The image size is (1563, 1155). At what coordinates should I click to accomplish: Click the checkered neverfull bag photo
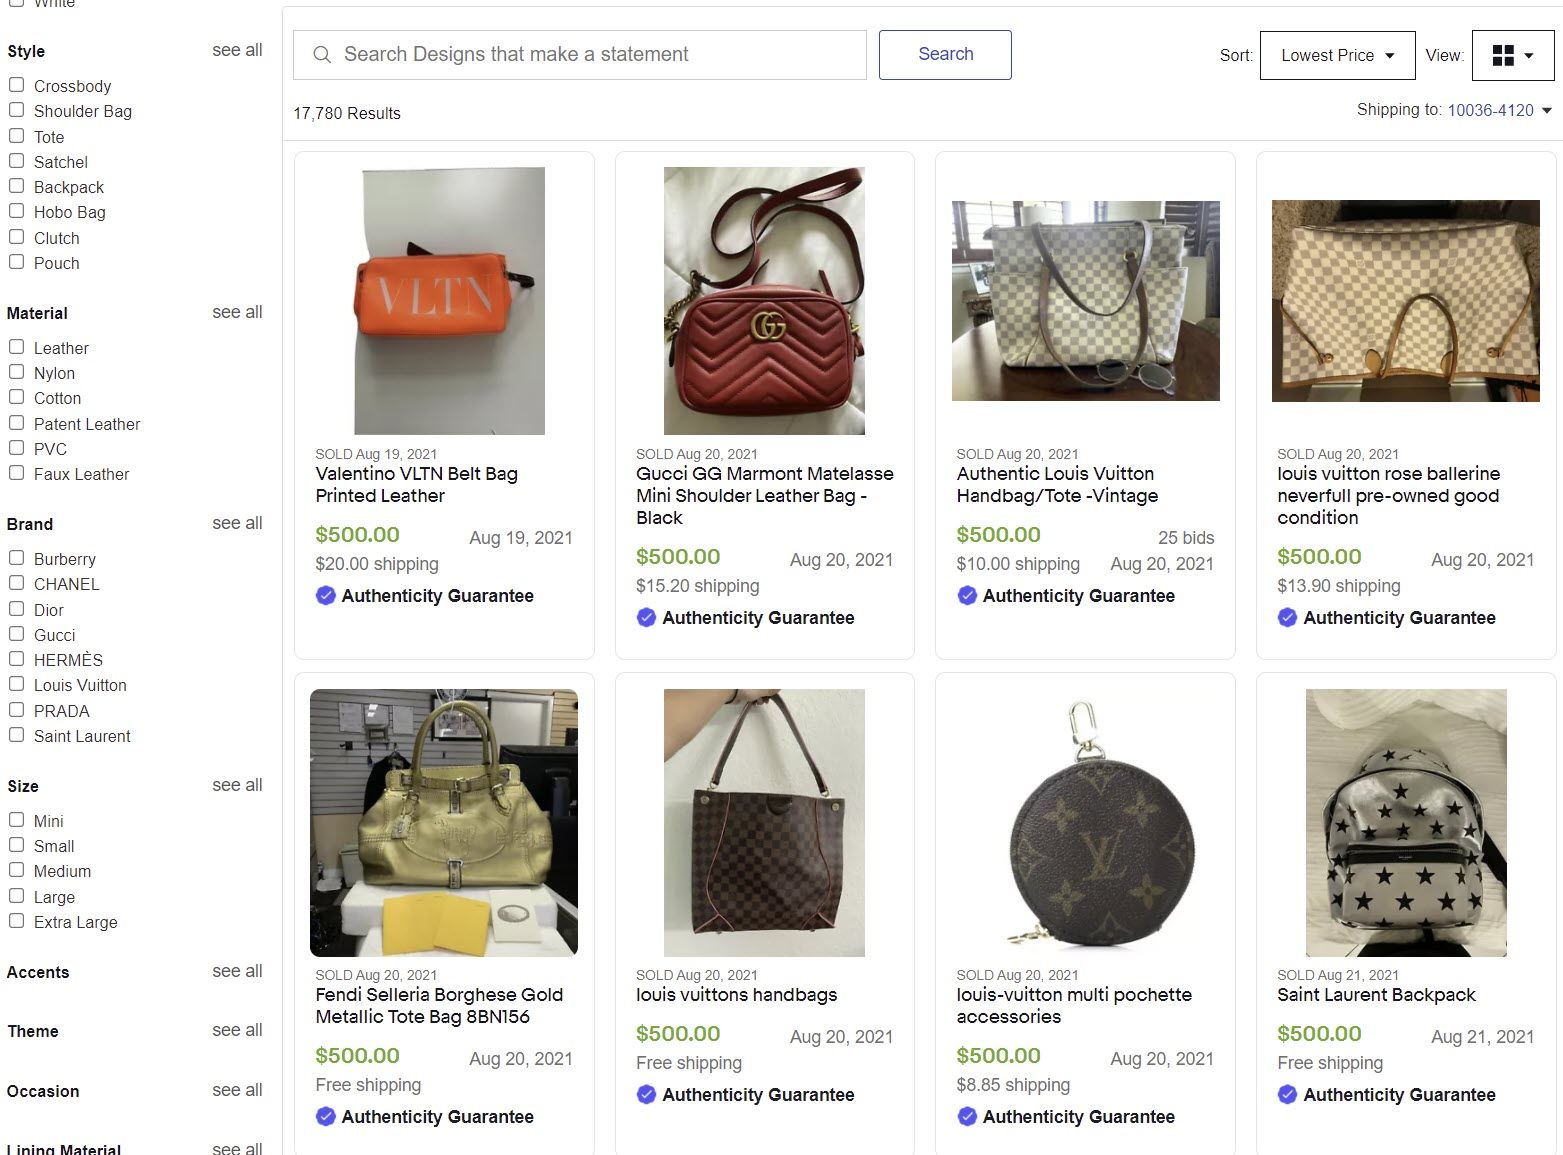pyautogui.click(x=1406, y=301)
